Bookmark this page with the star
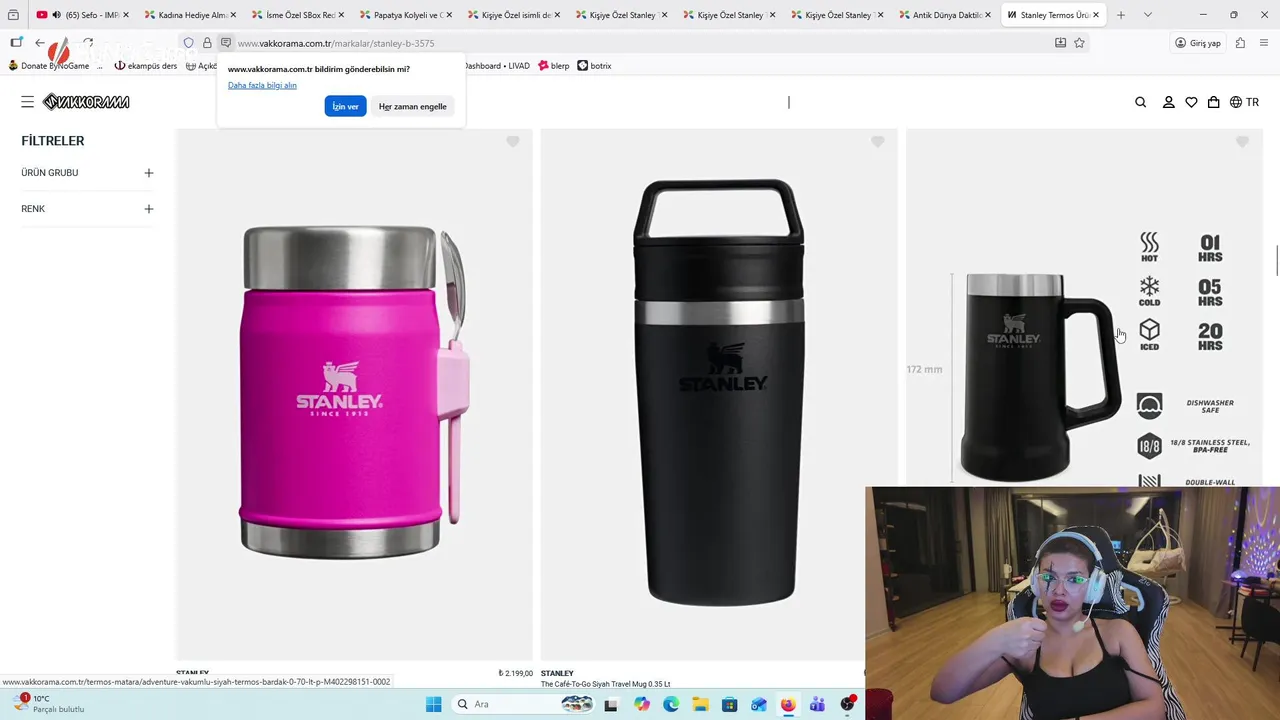Viewport: 1280px width, 720px height. coord(1079,43)
